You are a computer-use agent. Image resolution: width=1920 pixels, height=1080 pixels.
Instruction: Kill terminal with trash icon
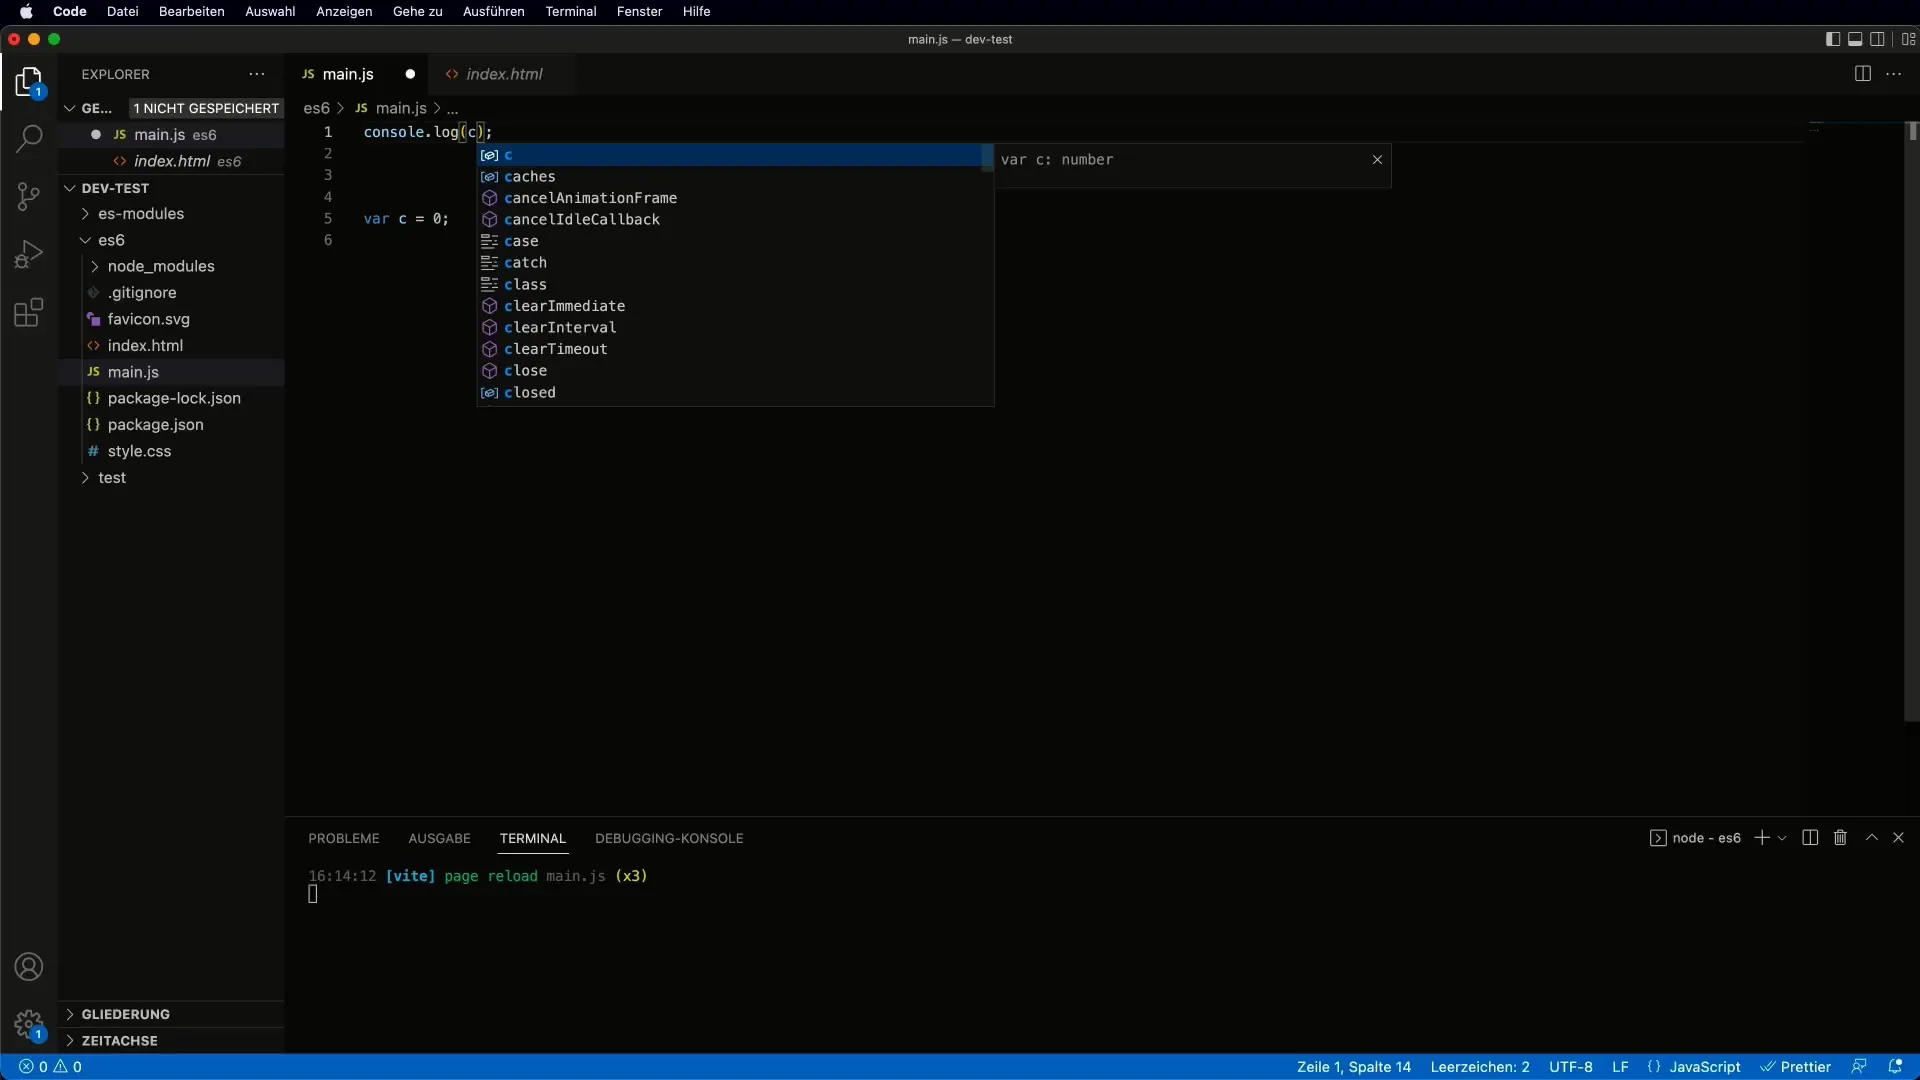coord(1840,838)
